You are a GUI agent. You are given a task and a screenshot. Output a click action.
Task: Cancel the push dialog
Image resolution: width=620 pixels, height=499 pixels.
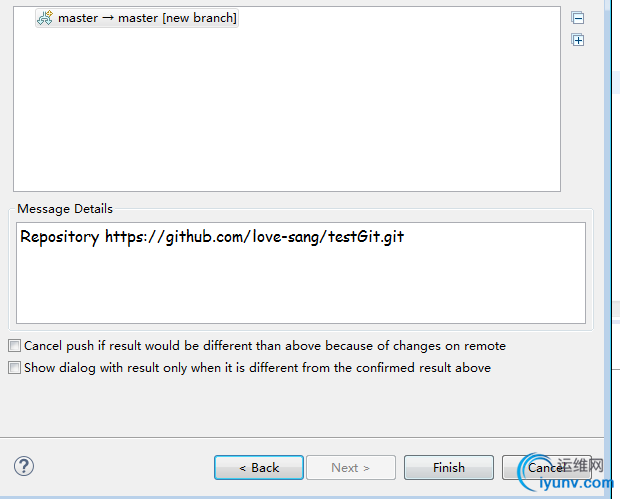(546, 467)
